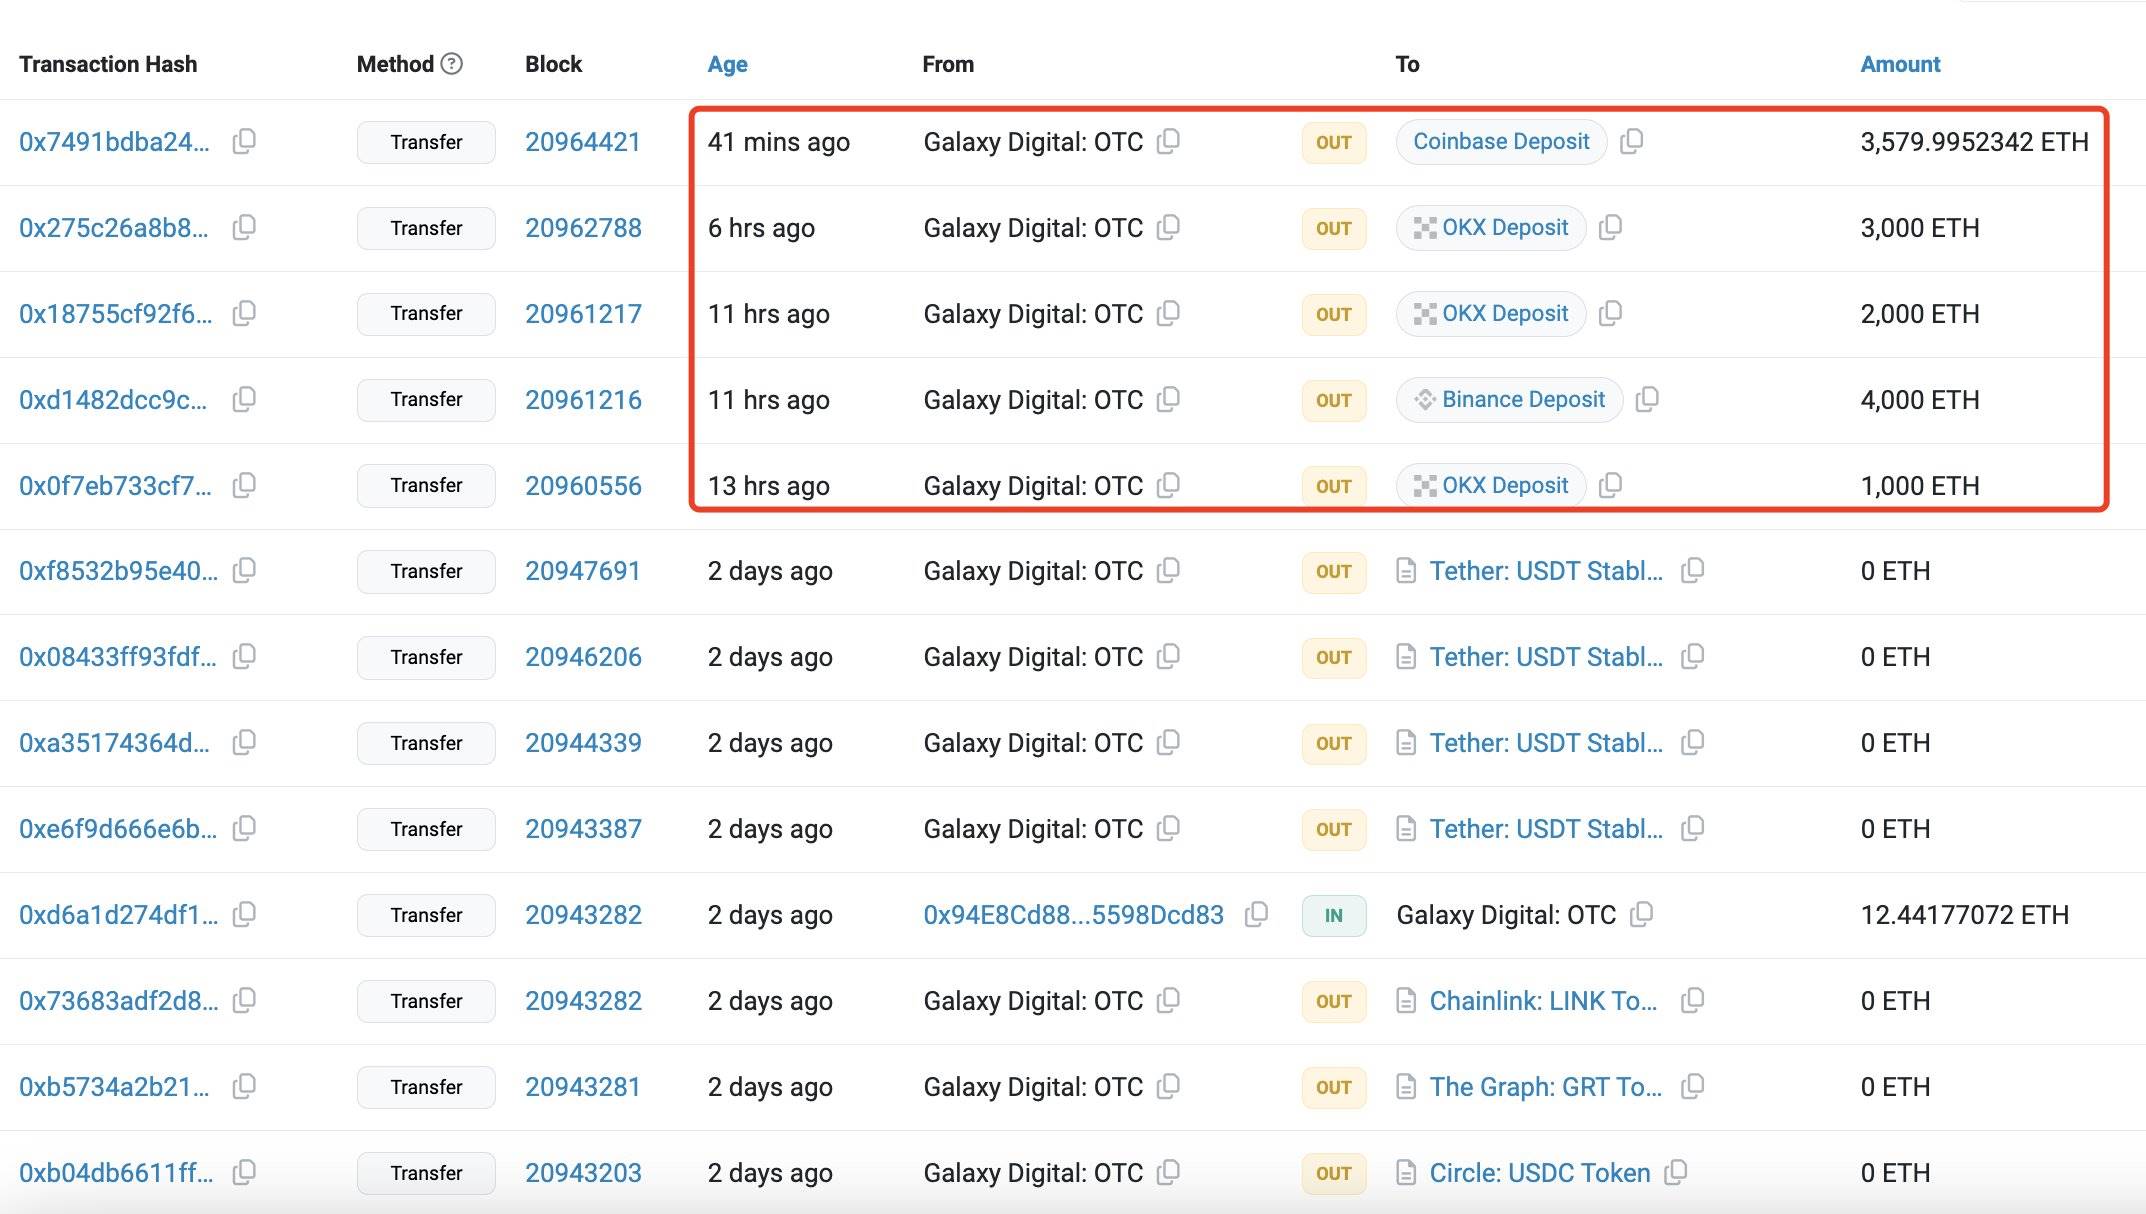Click contract icon beside Chainlink: LINK Token
The height and width of the screenshot is (1214, 2146).
[1406, 1001]
